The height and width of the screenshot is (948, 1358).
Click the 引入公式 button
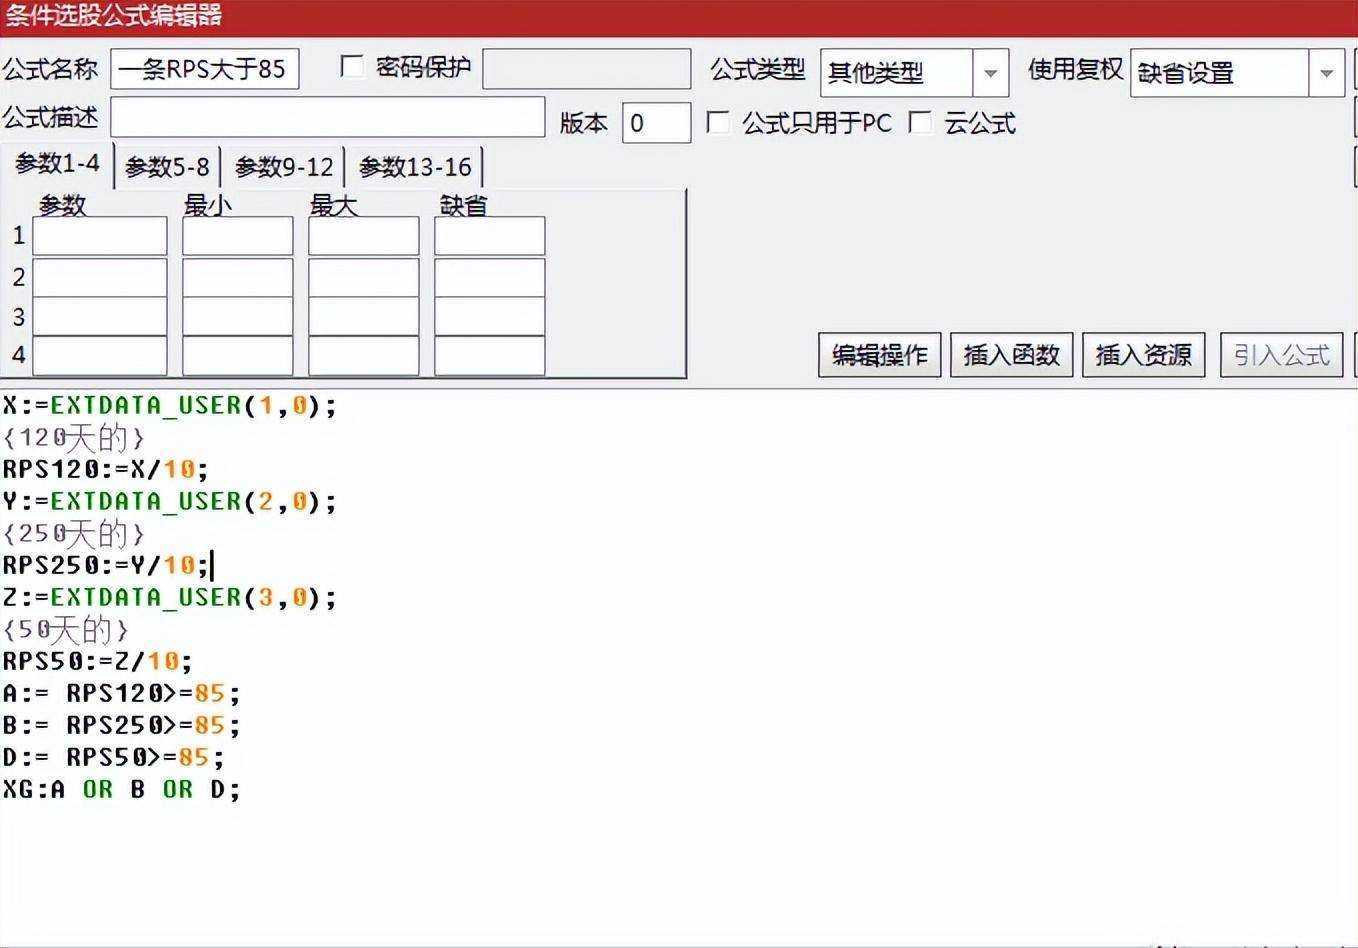(1282, 355)
